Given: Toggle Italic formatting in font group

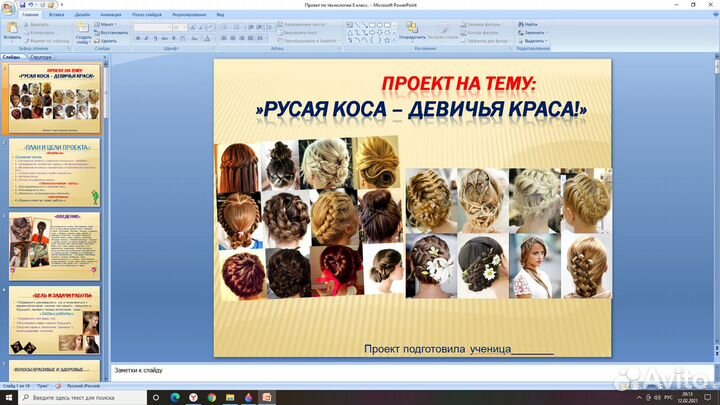Looking at the screenshot, I should click(146, 39).
